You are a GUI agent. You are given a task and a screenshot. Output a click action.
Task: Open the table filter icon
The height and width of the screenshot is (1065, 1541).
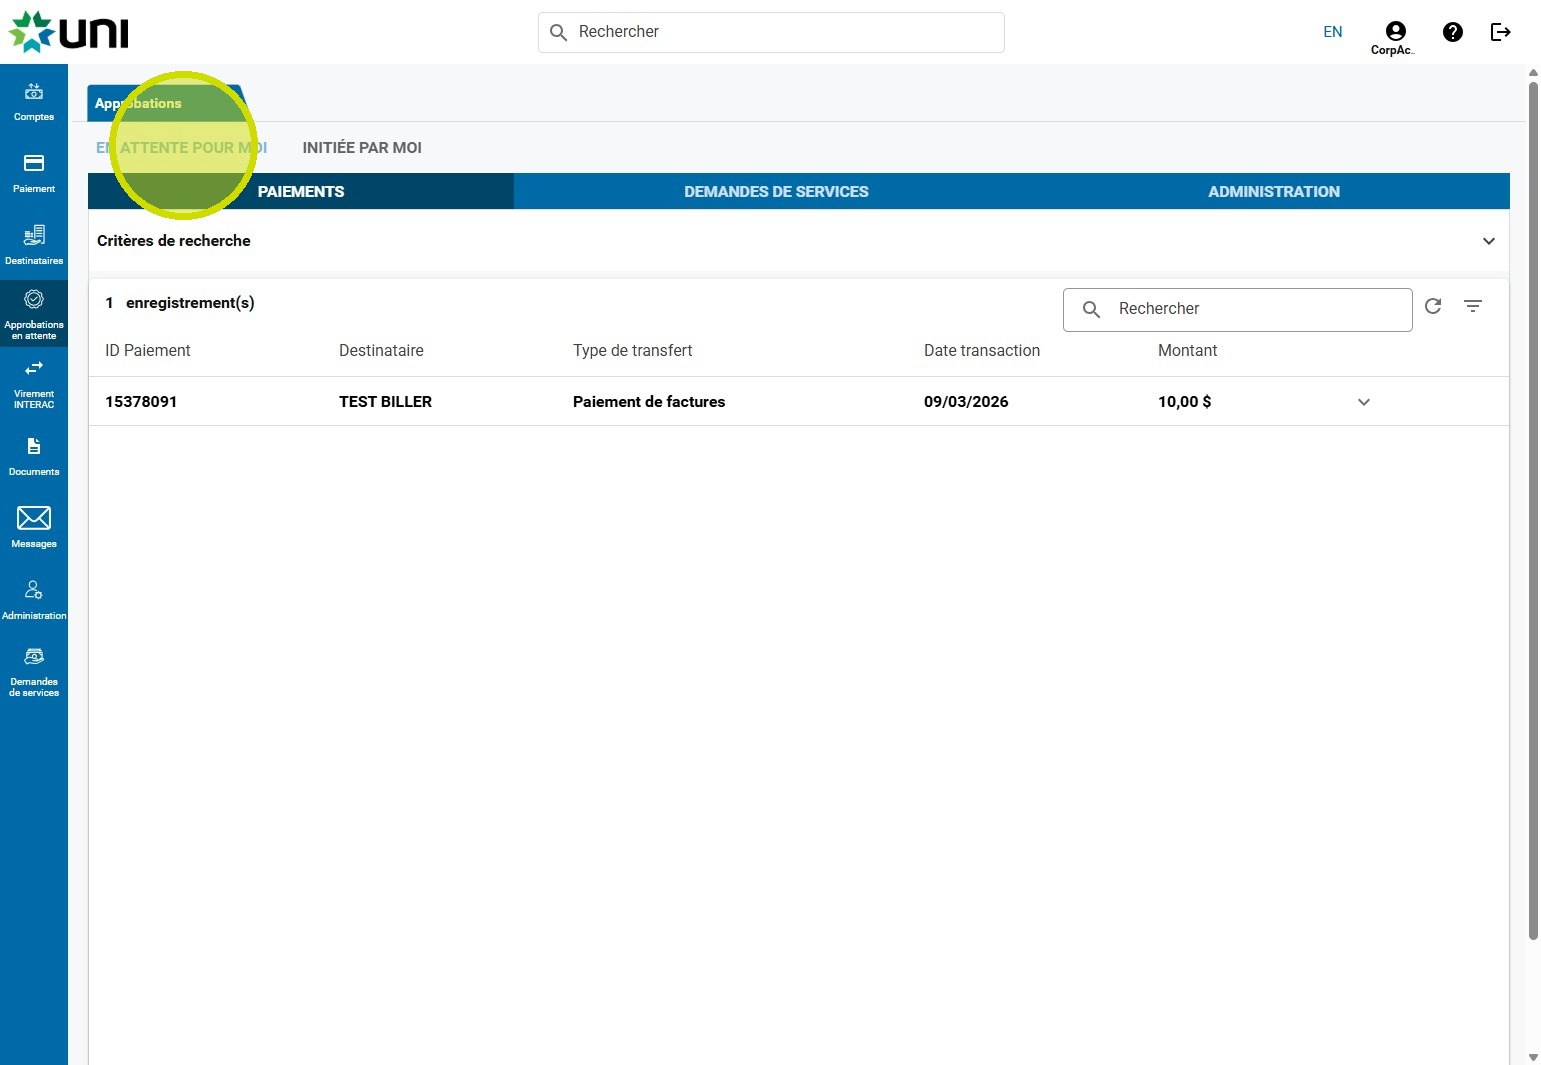point(1473,306)
